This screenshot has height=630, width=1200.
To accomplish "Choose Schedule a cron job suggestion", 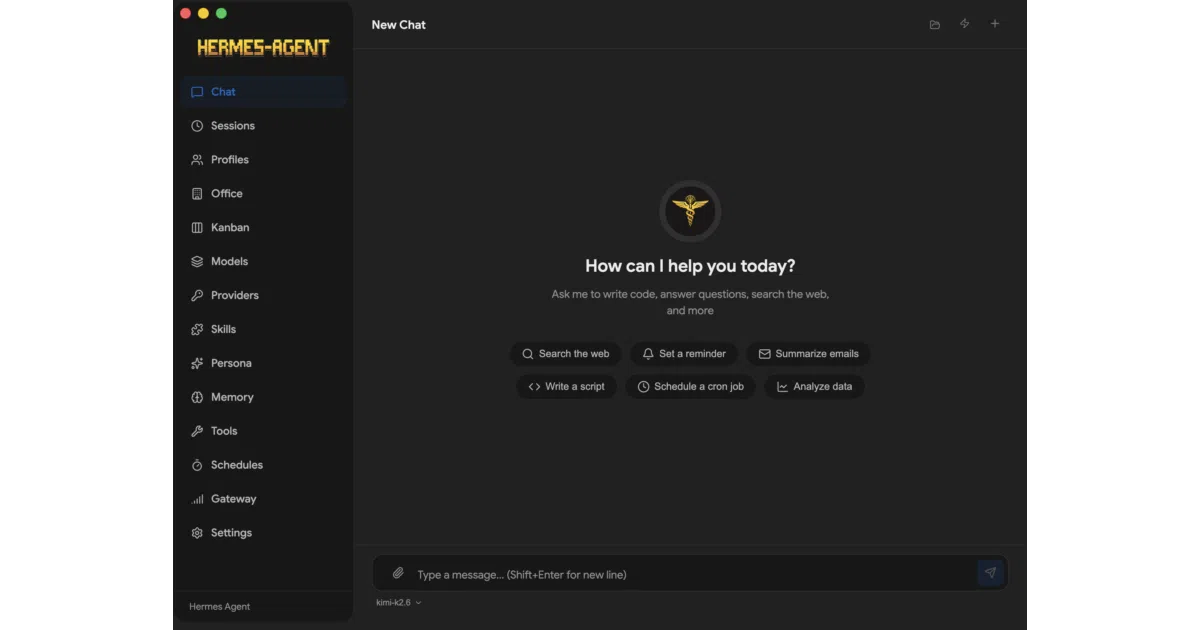I will pyautogui.click(x=691, y=387).
